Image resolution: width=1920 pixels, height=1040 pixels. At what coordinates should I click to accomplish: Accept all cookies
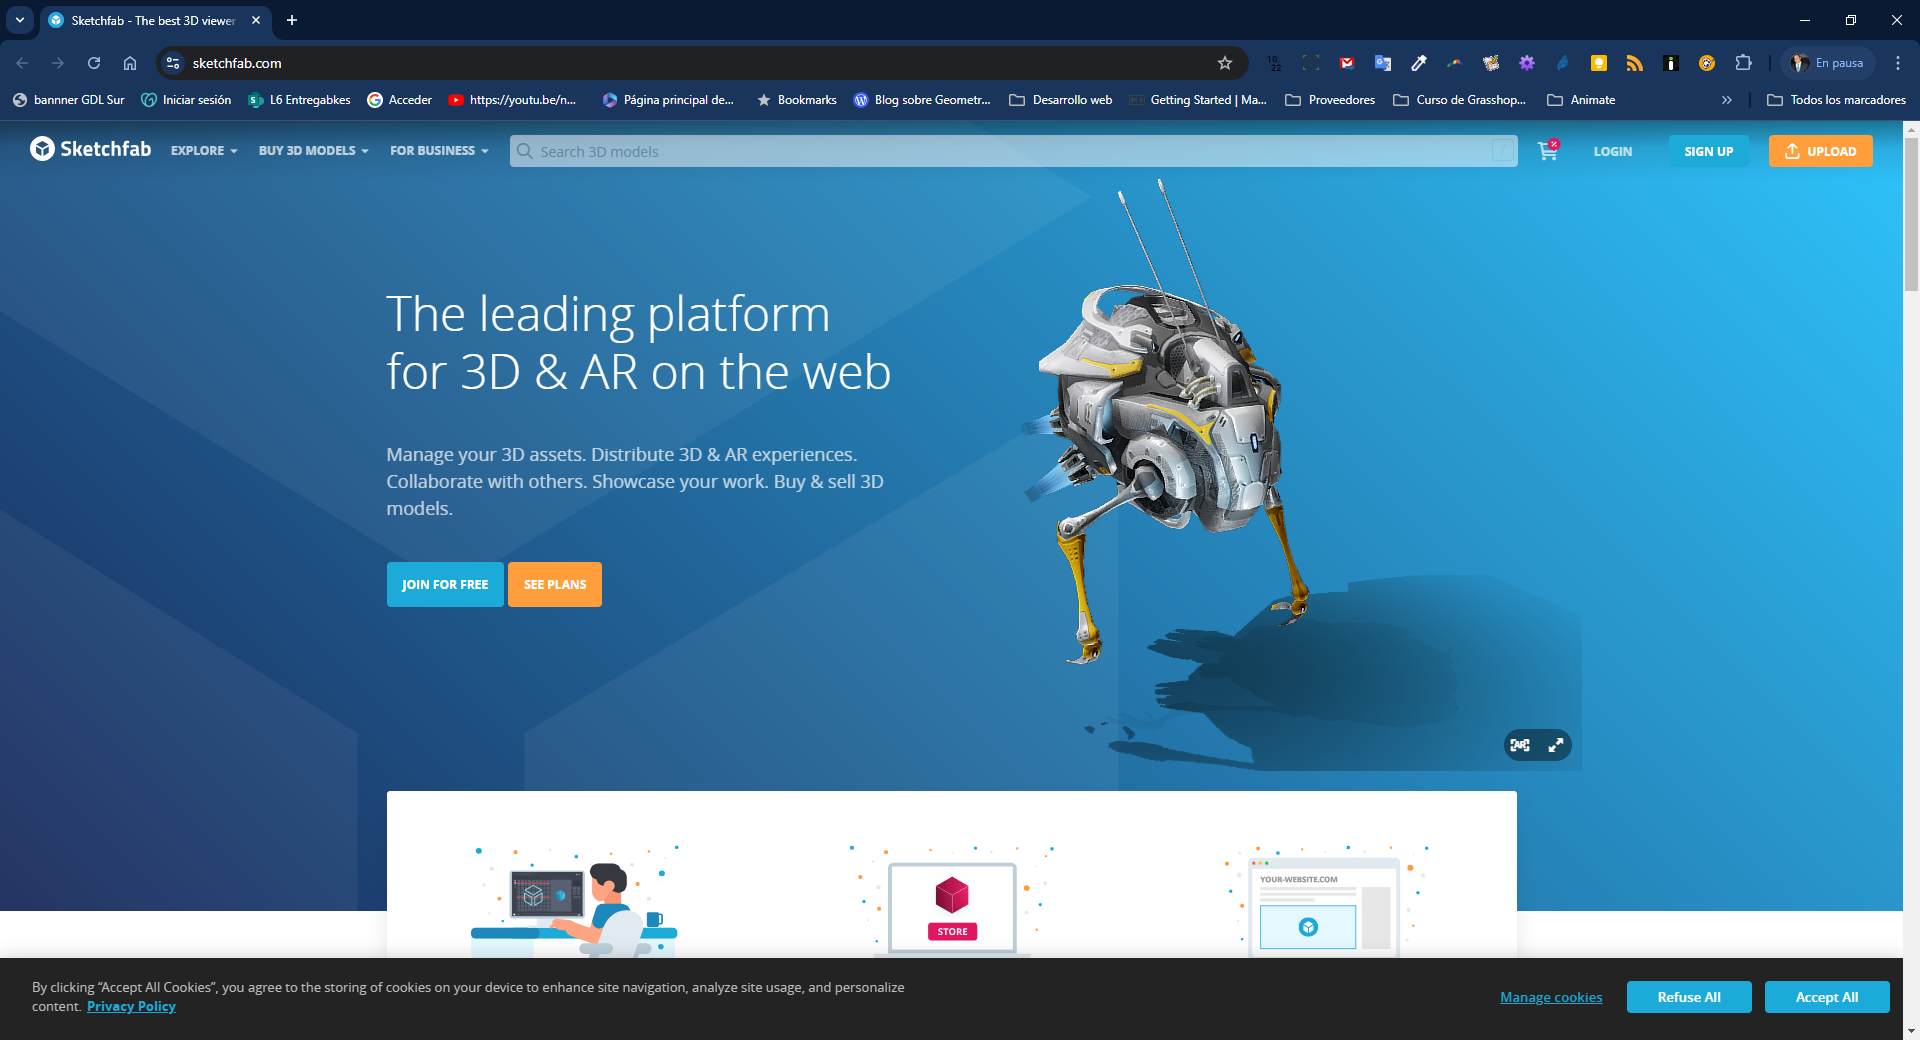(1826, 997)
